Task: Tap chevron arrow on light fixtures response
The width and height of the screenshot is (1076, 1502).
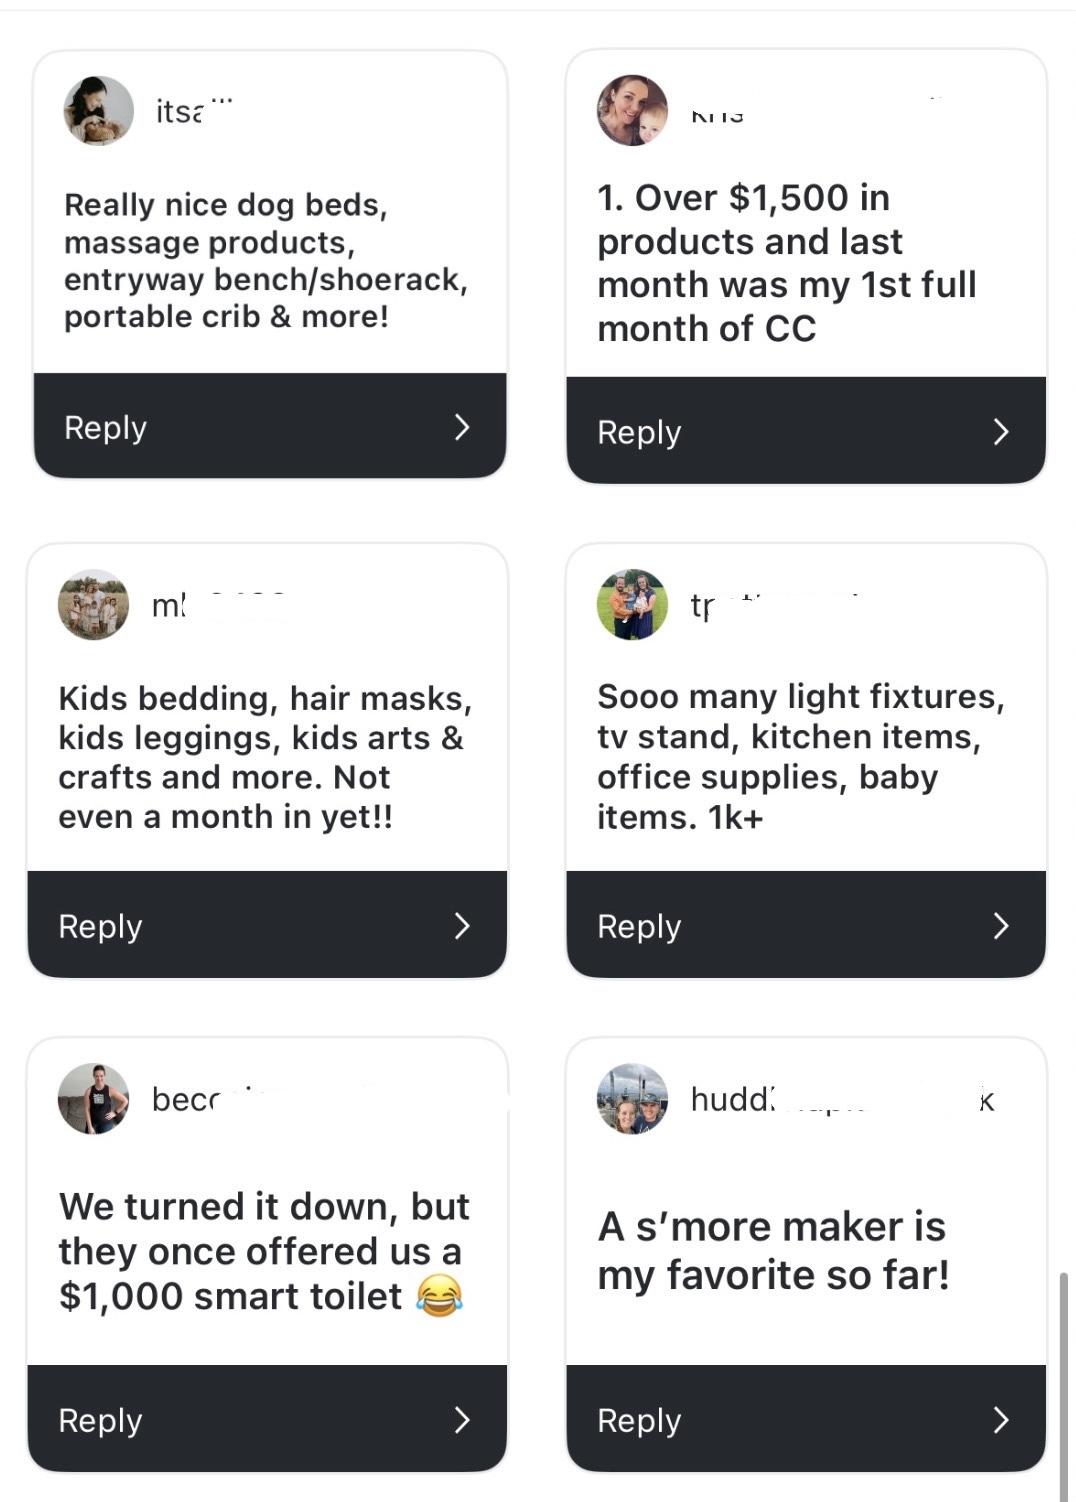Action: 1000,925
